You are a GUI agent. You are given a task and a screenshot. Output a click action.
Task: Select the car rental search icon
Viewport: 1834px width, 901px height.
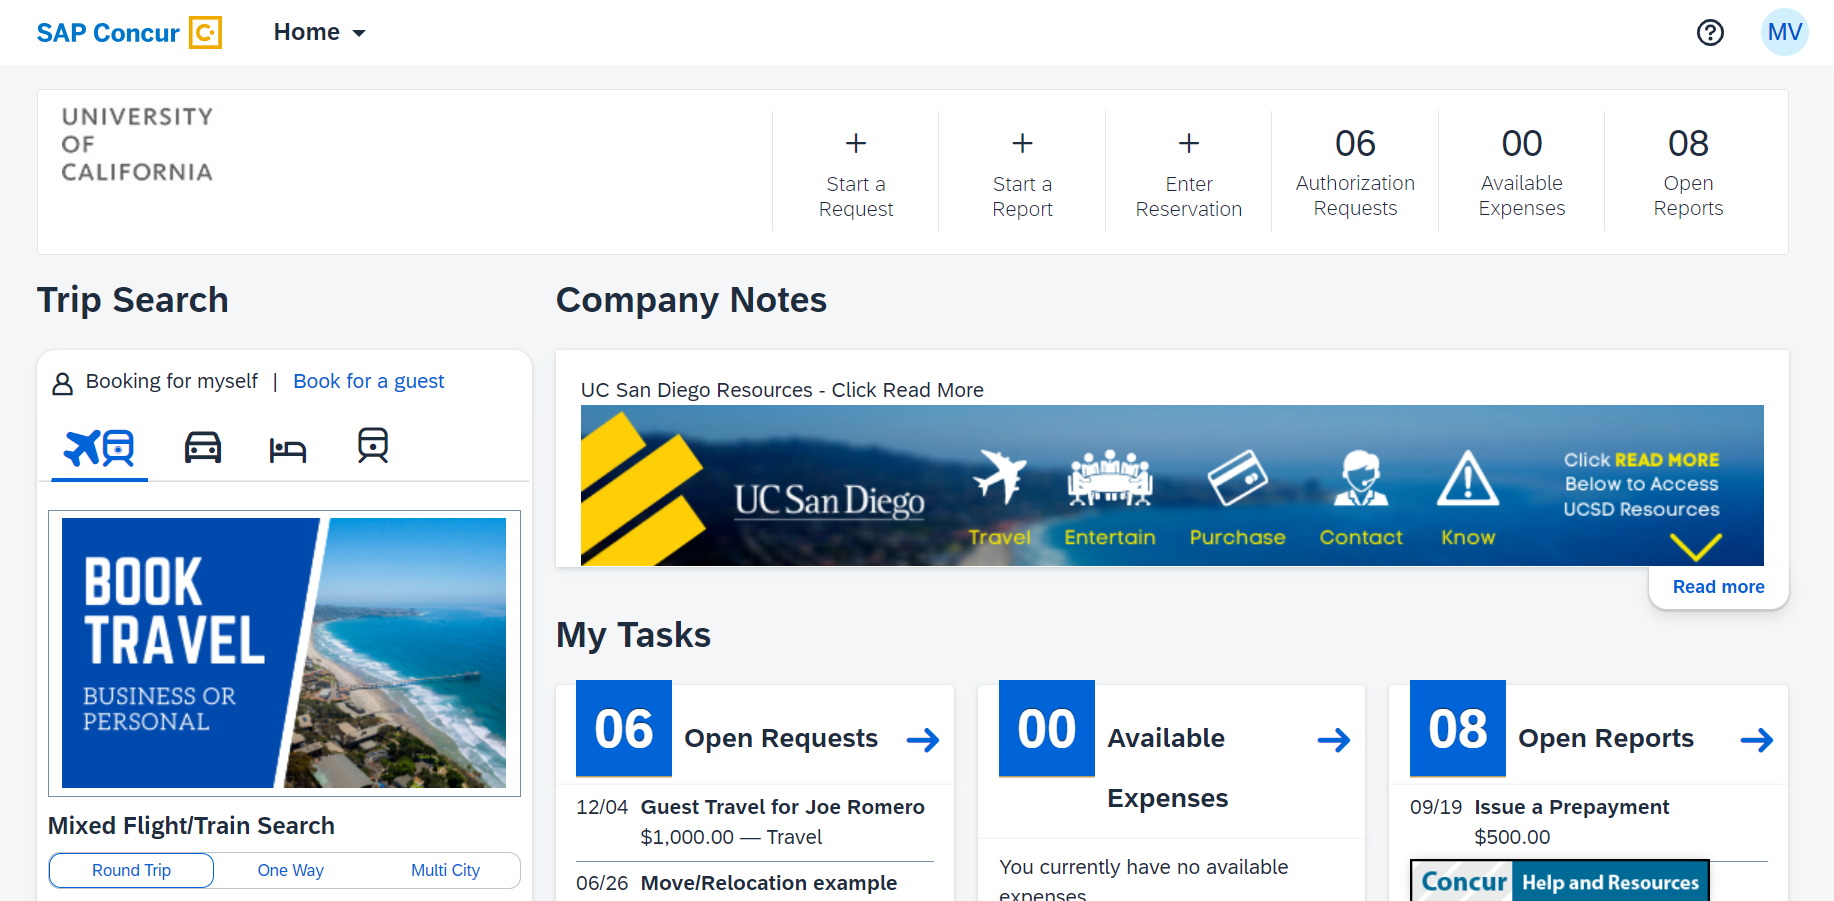[x=203, y=447]
